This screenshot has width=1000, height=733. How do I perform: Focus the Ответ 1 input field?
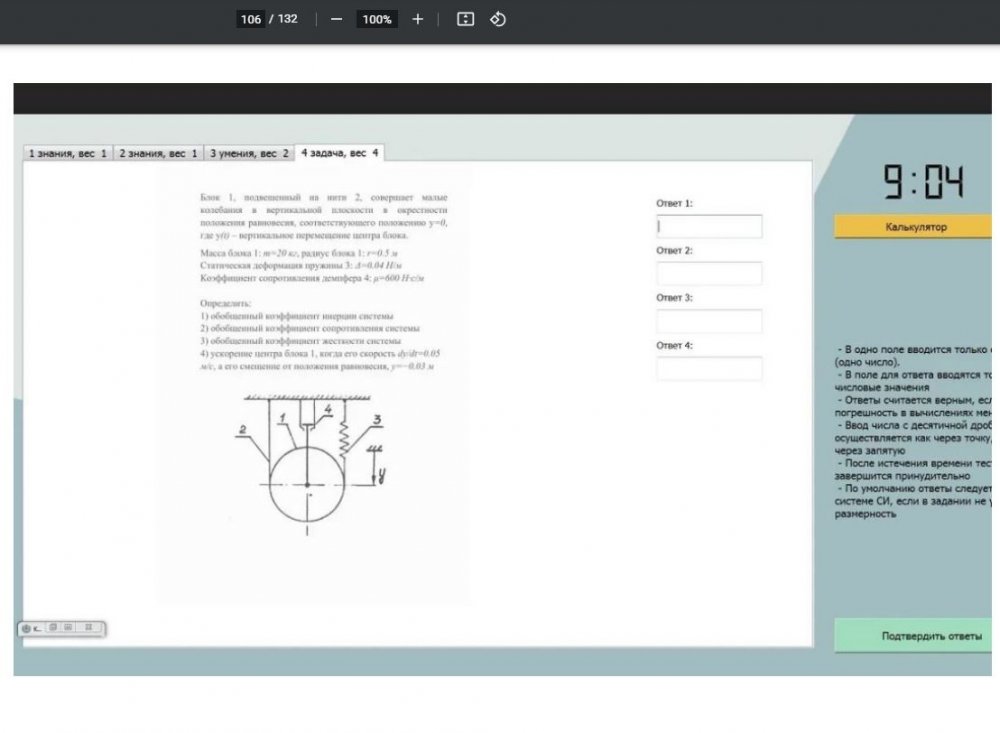(709, 226)
